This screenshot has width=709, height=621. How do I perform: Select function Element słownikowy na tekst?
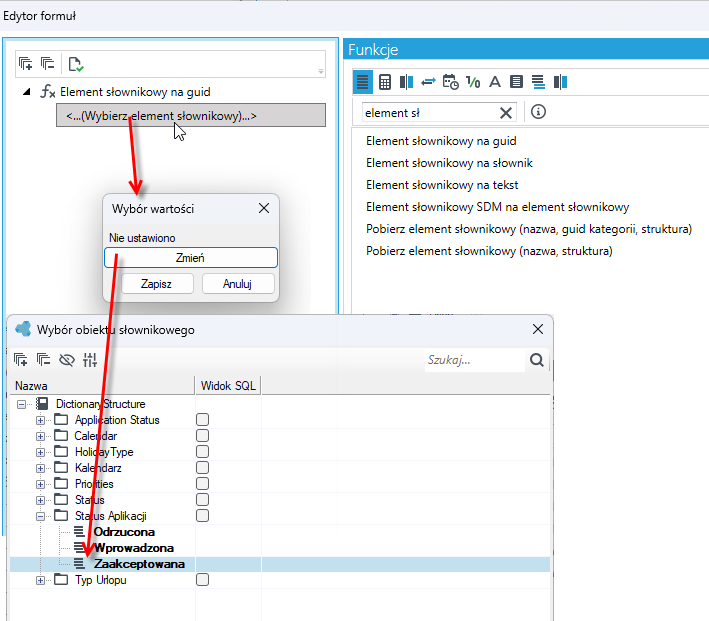pyautogui.click(x=442, y=185)
